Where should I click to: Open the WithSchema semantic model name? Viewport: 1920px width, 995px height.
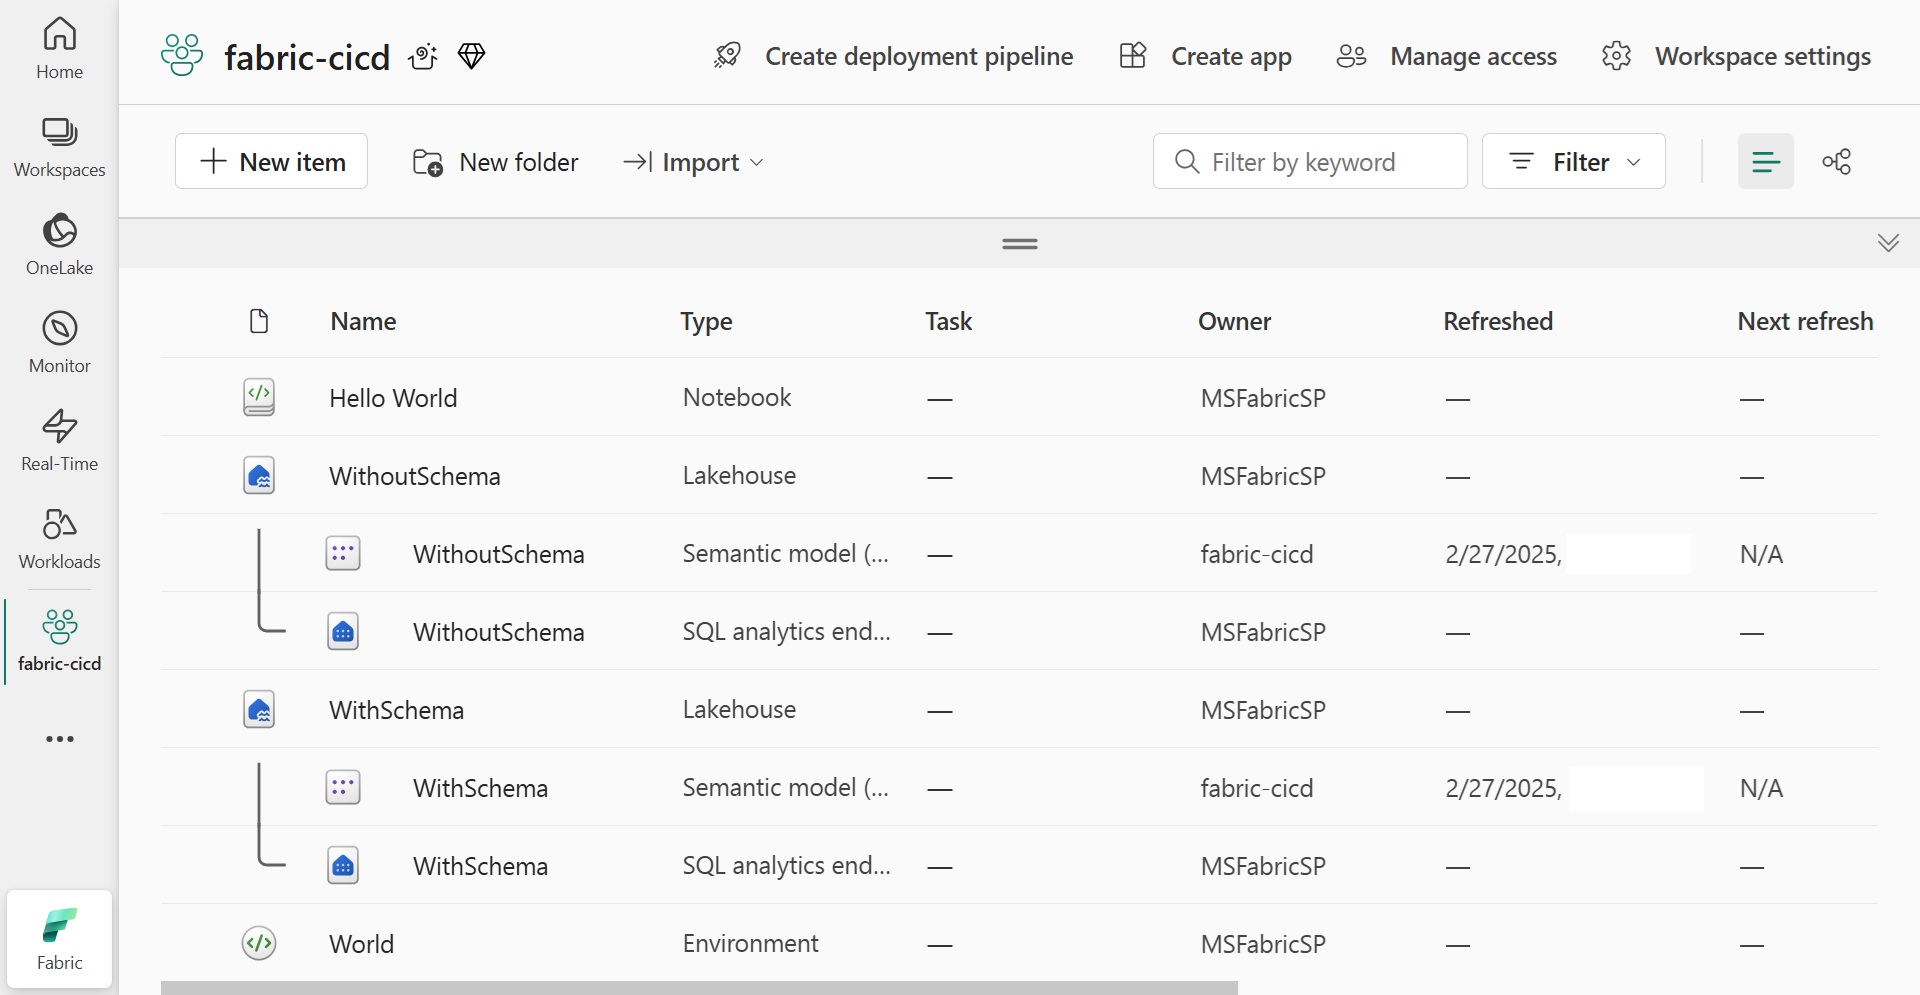[481, 788]
